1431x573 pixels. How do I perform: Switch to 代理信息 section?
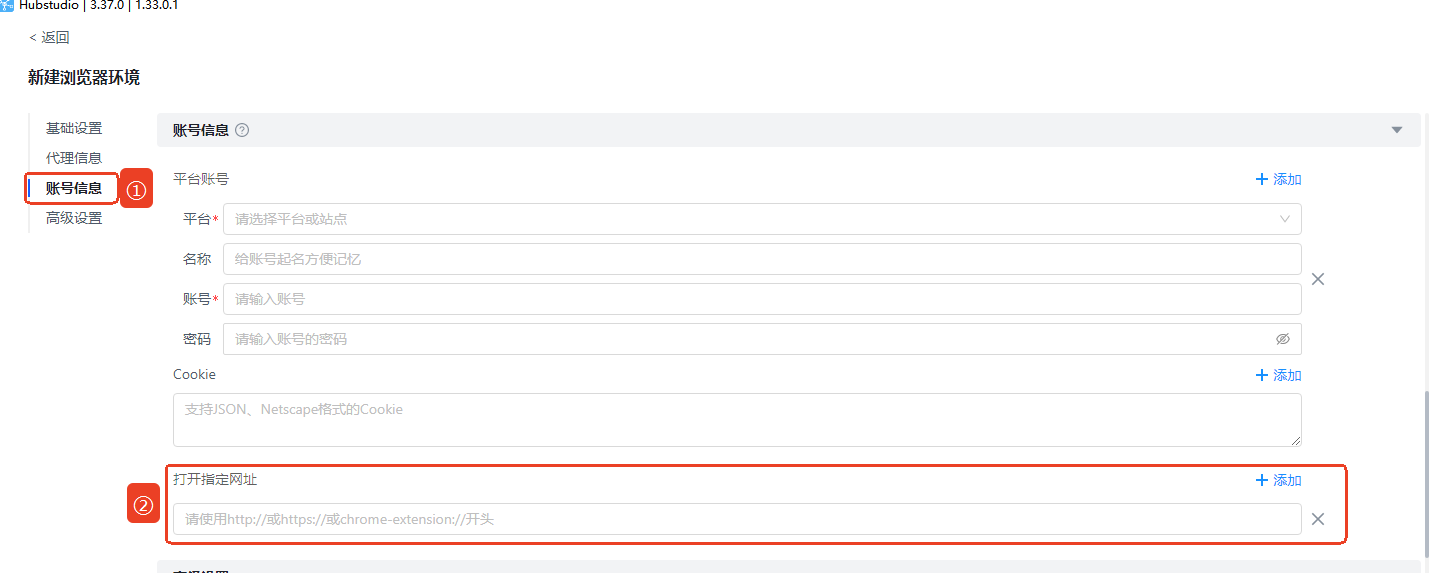click(x=74, y=158)
